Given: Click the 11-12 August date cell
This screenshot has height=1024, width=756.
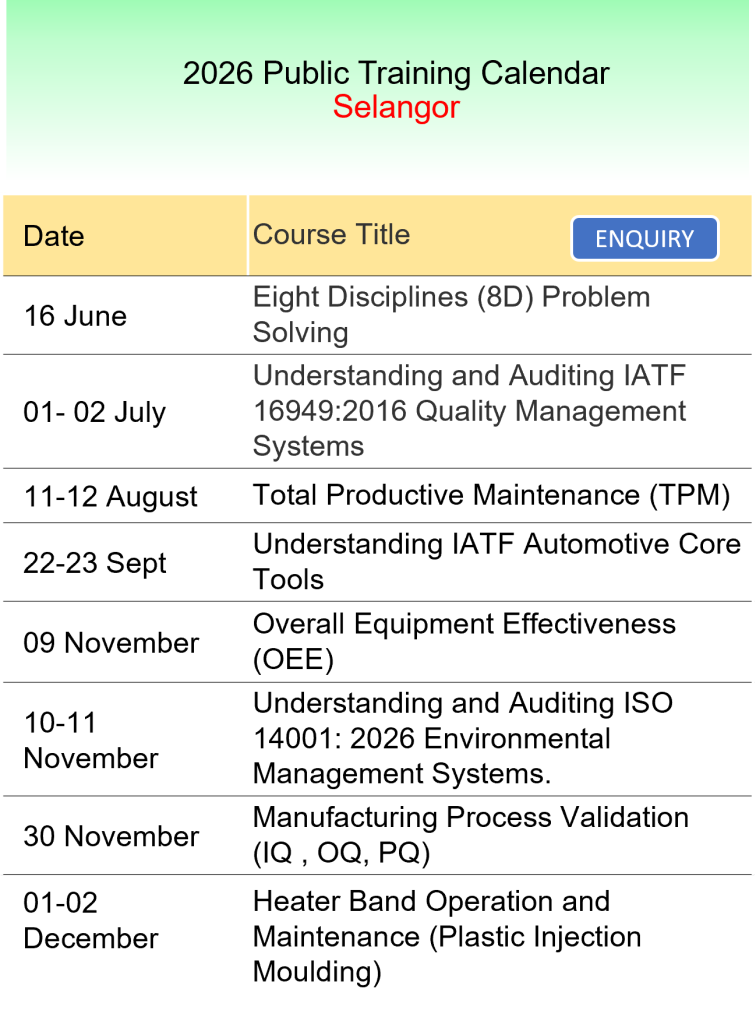Looking at the screenshot, I should point(111,497).
